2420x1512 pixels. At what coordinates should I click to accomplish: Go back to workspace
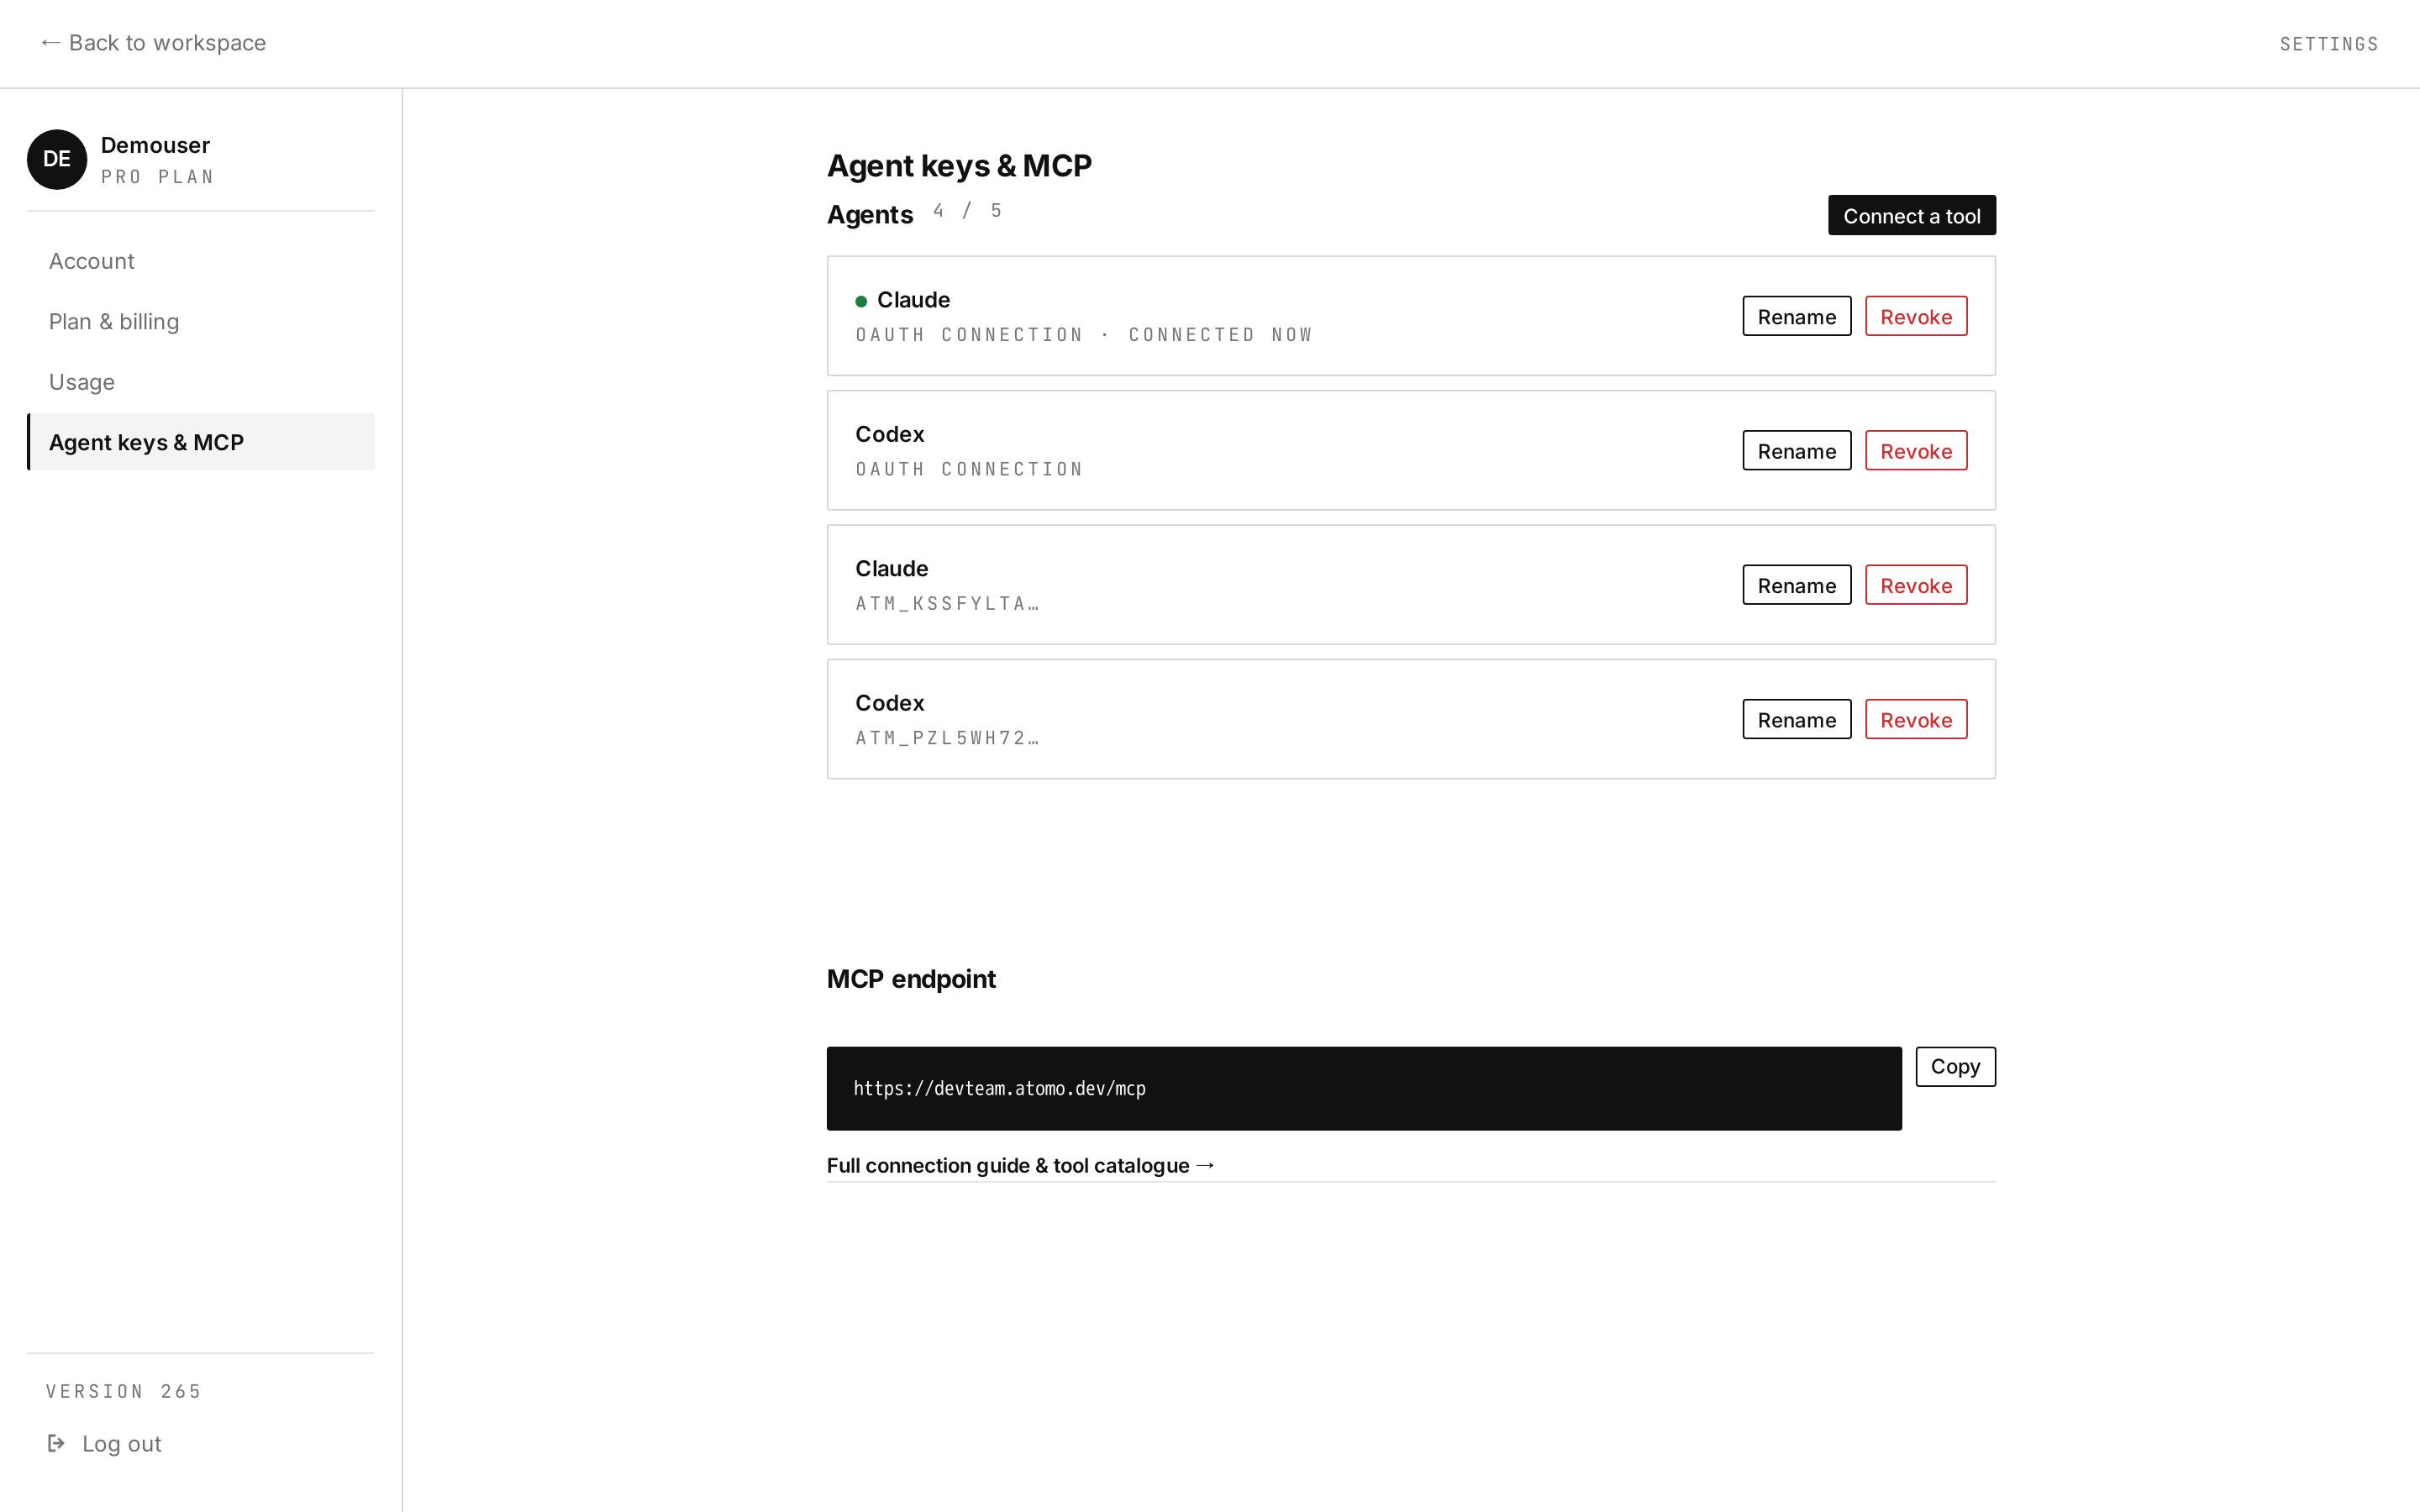153,43
